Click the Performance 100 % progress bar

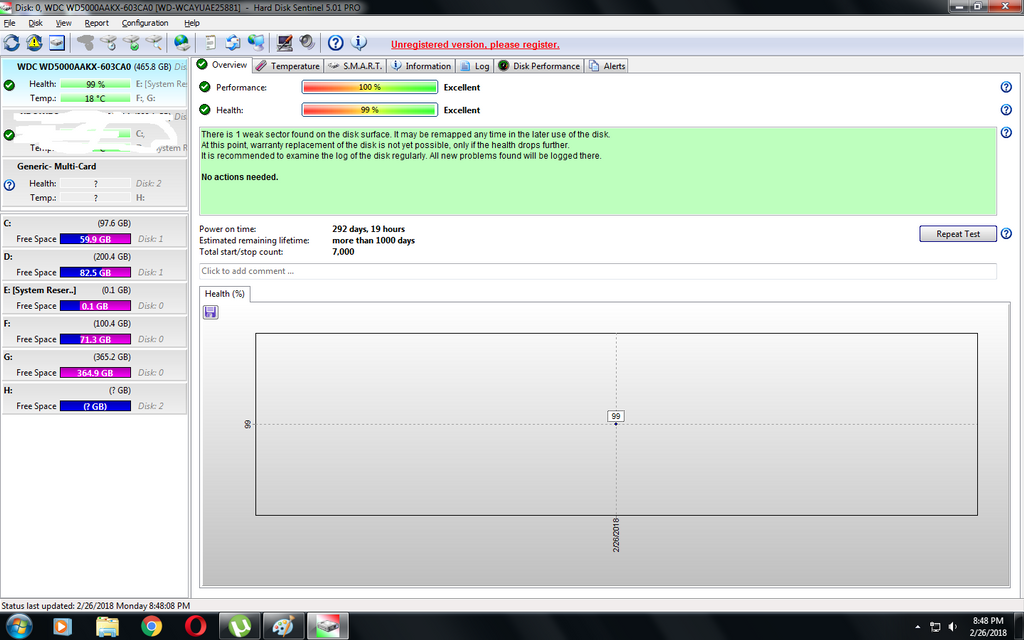pos(370,87)
